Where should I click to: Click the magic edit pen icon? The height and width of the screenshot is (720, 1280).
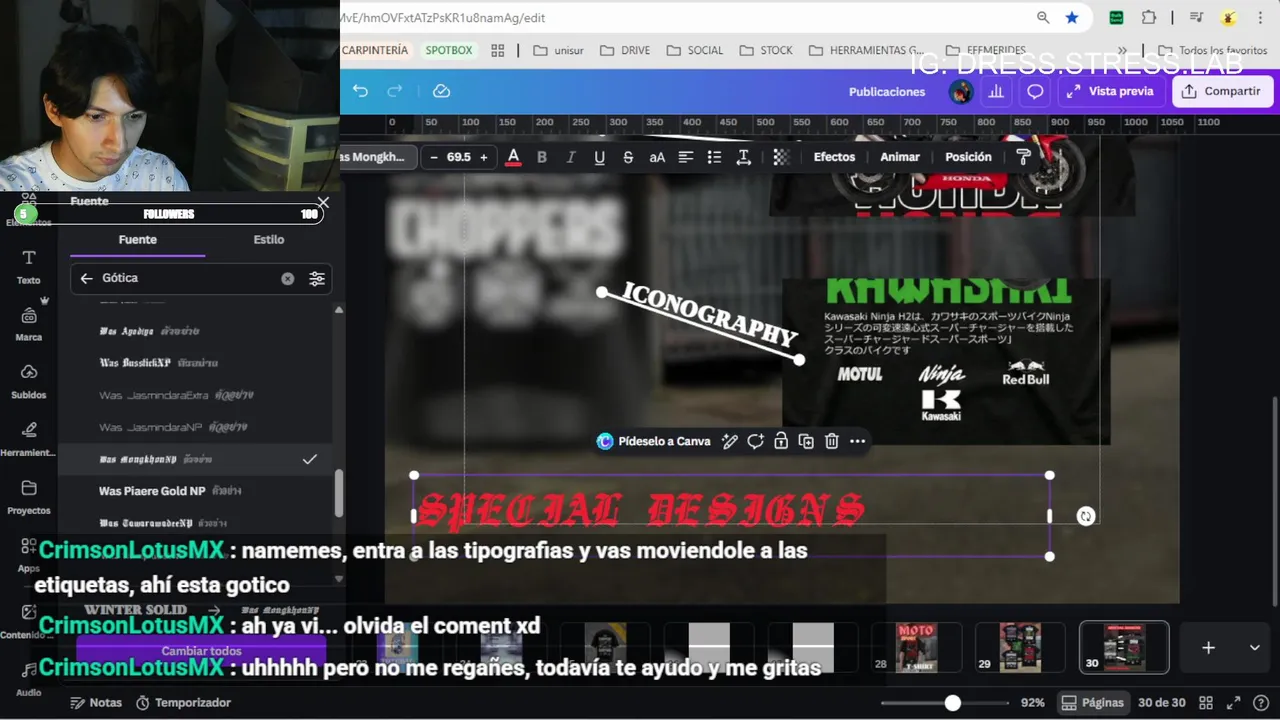[730, 441]
